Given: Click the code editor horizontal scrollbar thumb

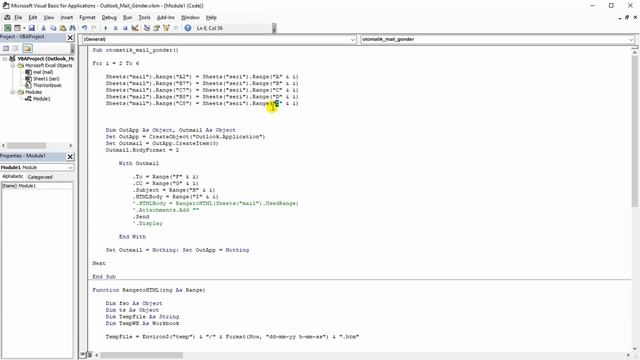Looking at the screenshot, I should tap(142, 355).
